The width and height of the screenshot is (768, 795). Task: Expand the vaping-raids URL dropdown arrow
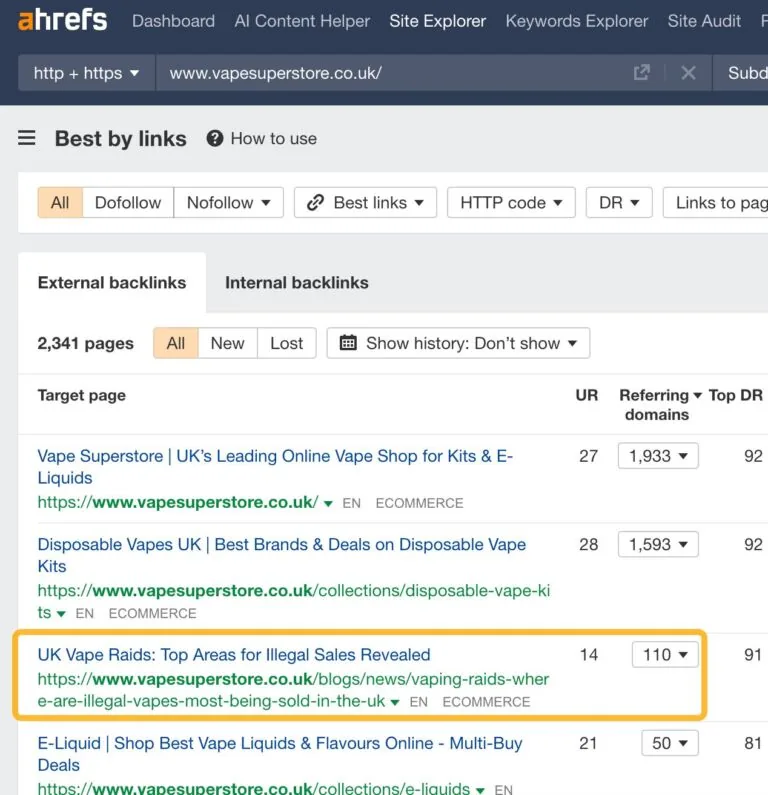(x=395, y=702)
